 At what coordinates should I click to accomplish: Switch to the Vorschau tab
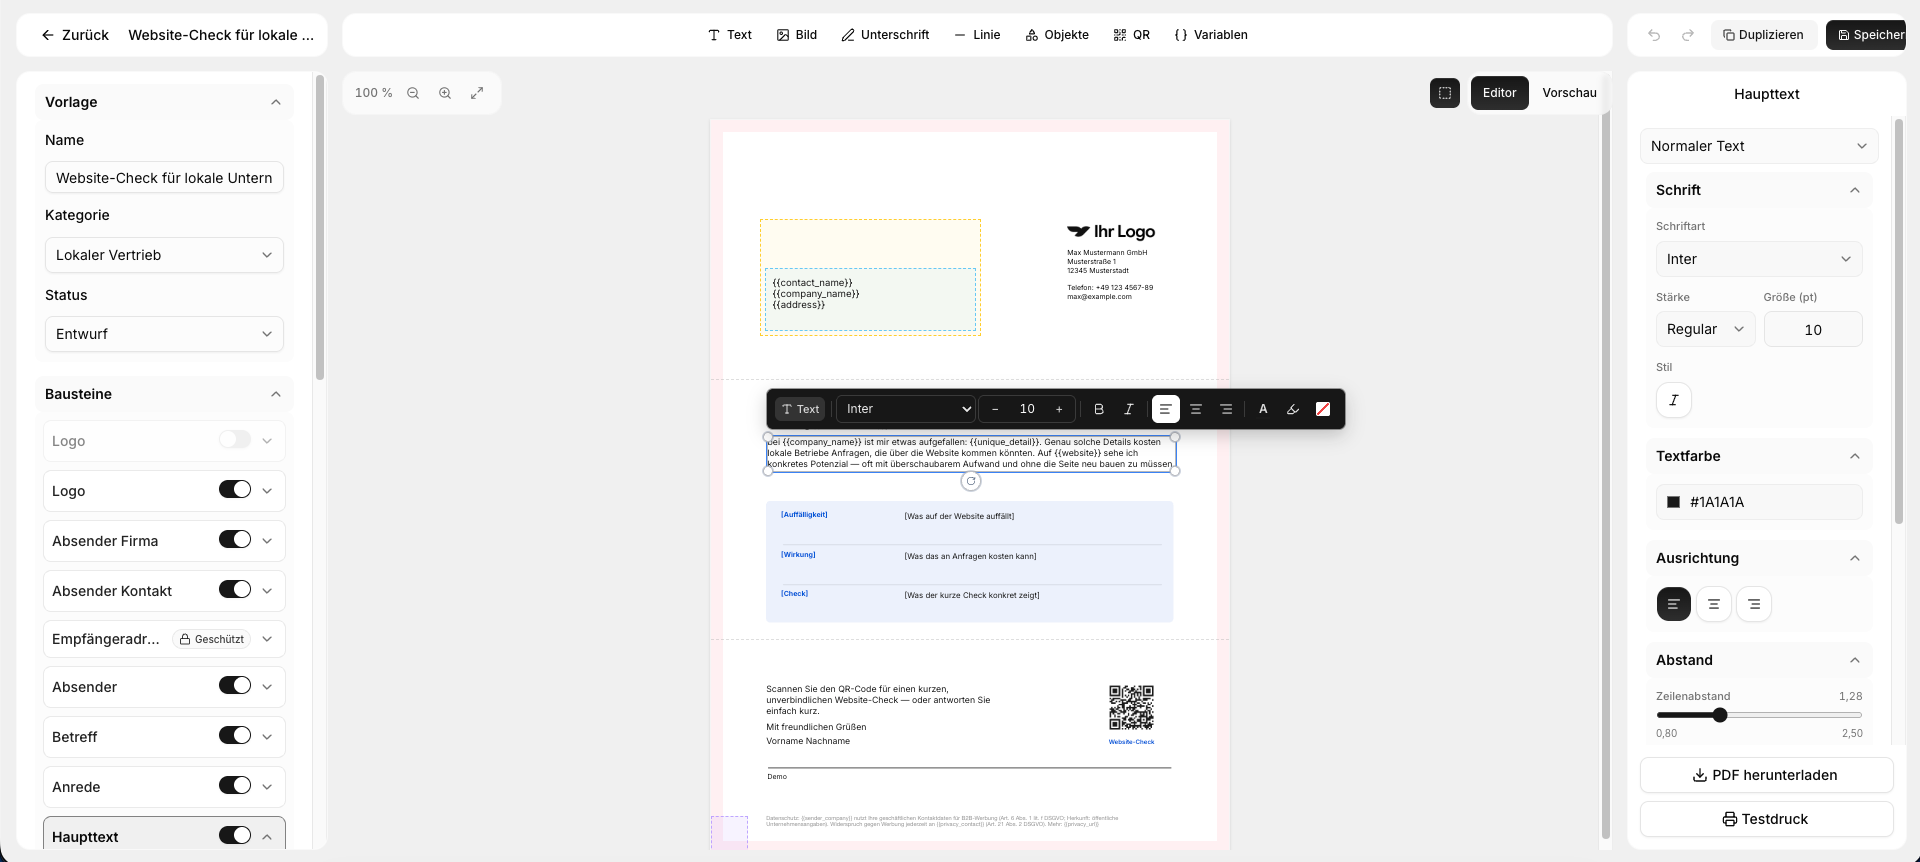click(1569, 93)
